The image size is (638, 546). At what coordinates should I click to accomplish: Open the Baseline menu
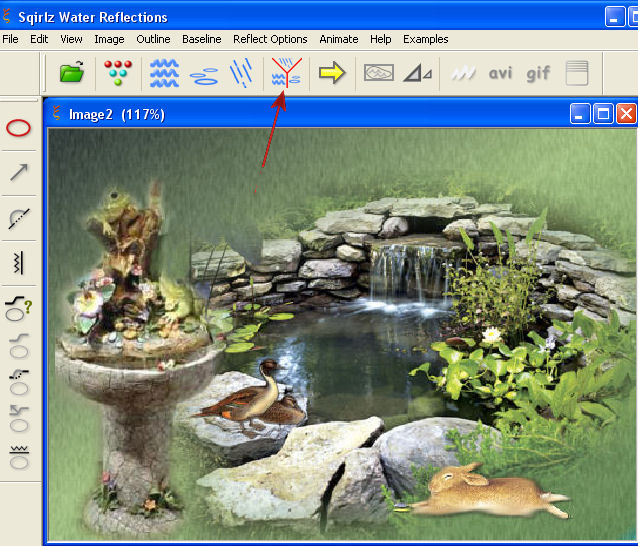pyautogui.click(x=202, y=39)
